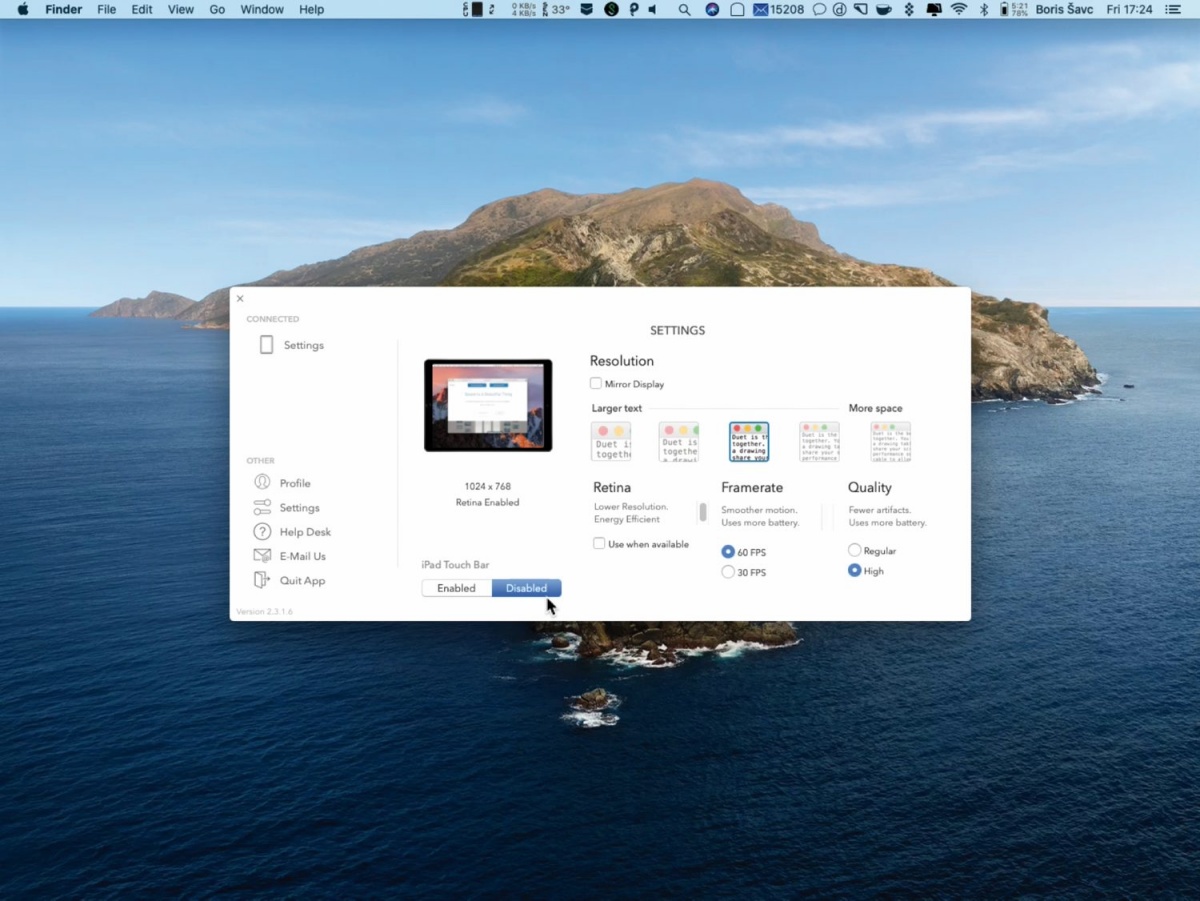Screen dimensions: 1200x901
Task: Select the connected iPad device icon
Action: coord(266,345)
